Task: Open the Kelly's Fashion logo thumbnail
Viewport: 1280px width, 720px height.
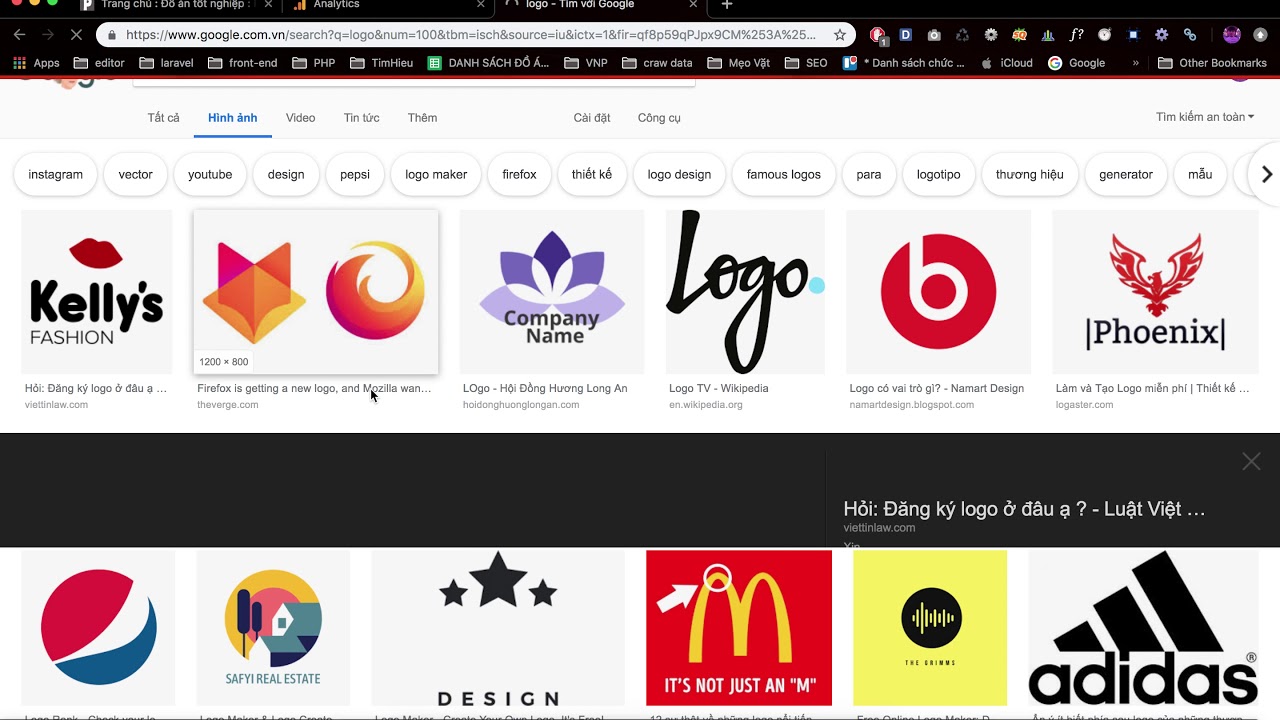Action: click(x=97, y=292)
